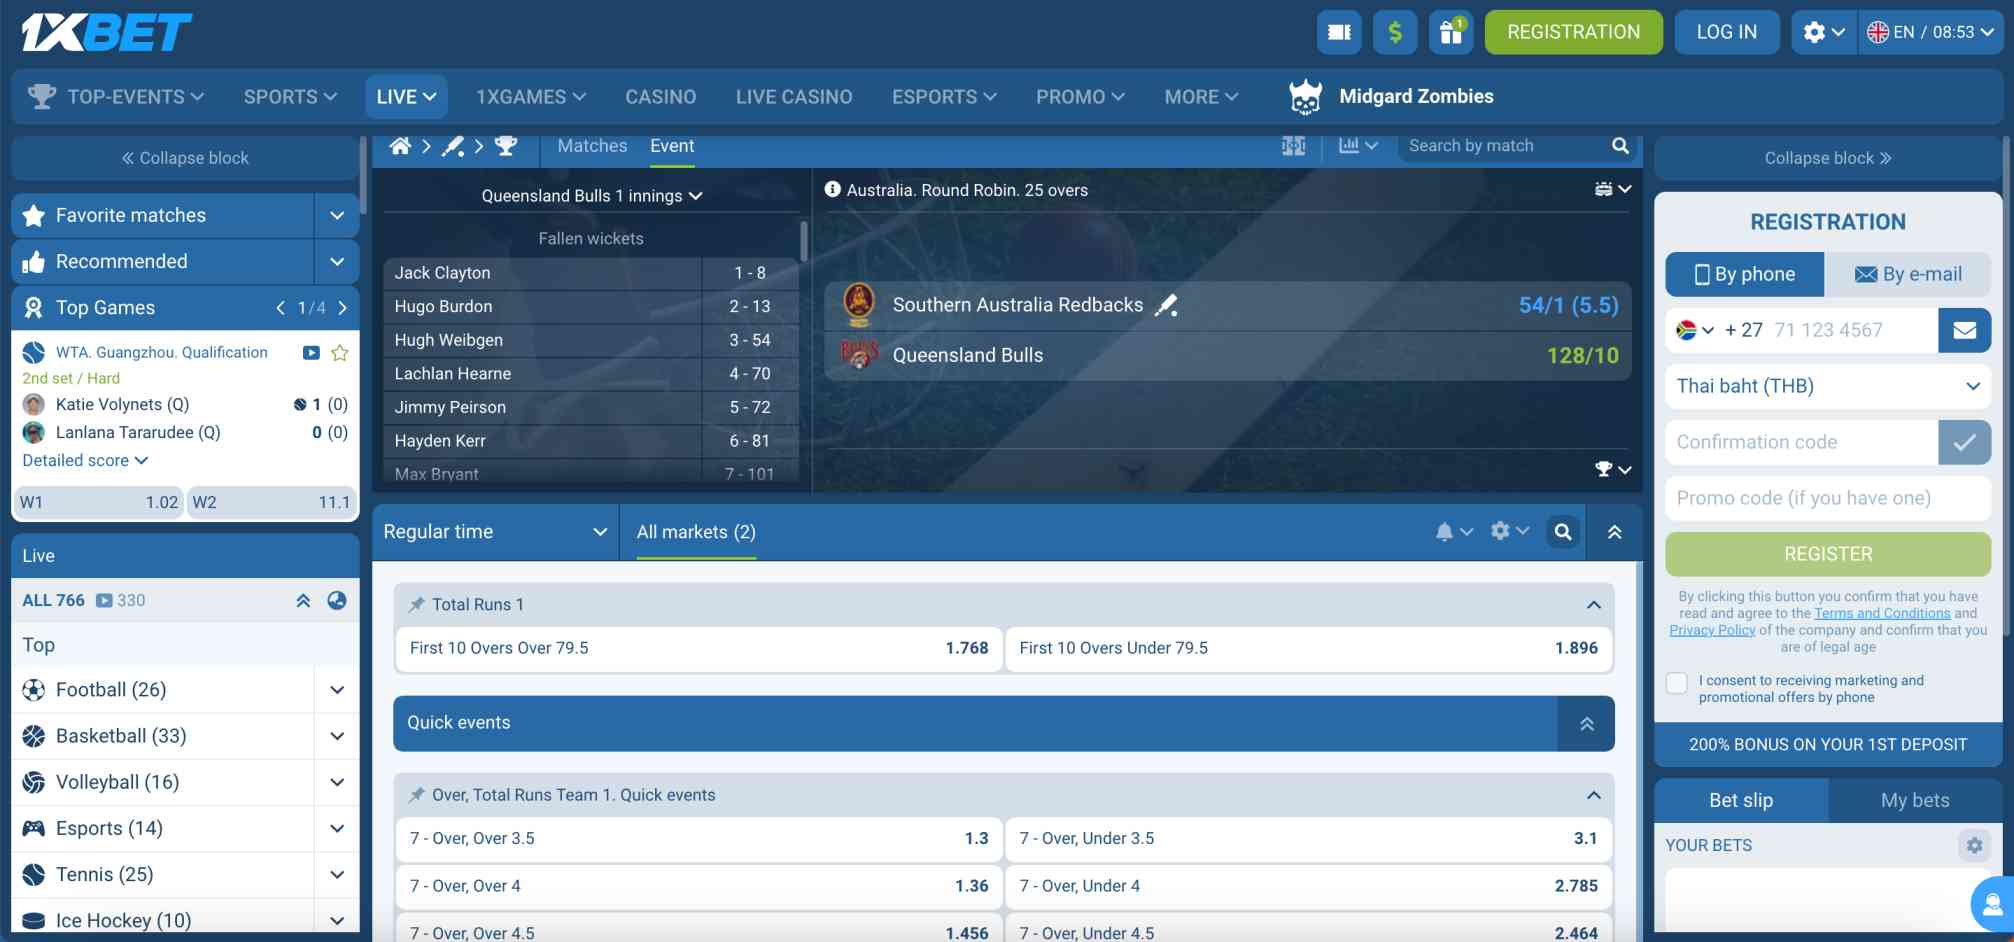2014x942 pixels.
Task: Open the Terms and Conditions link
Action: (1881, 613)
